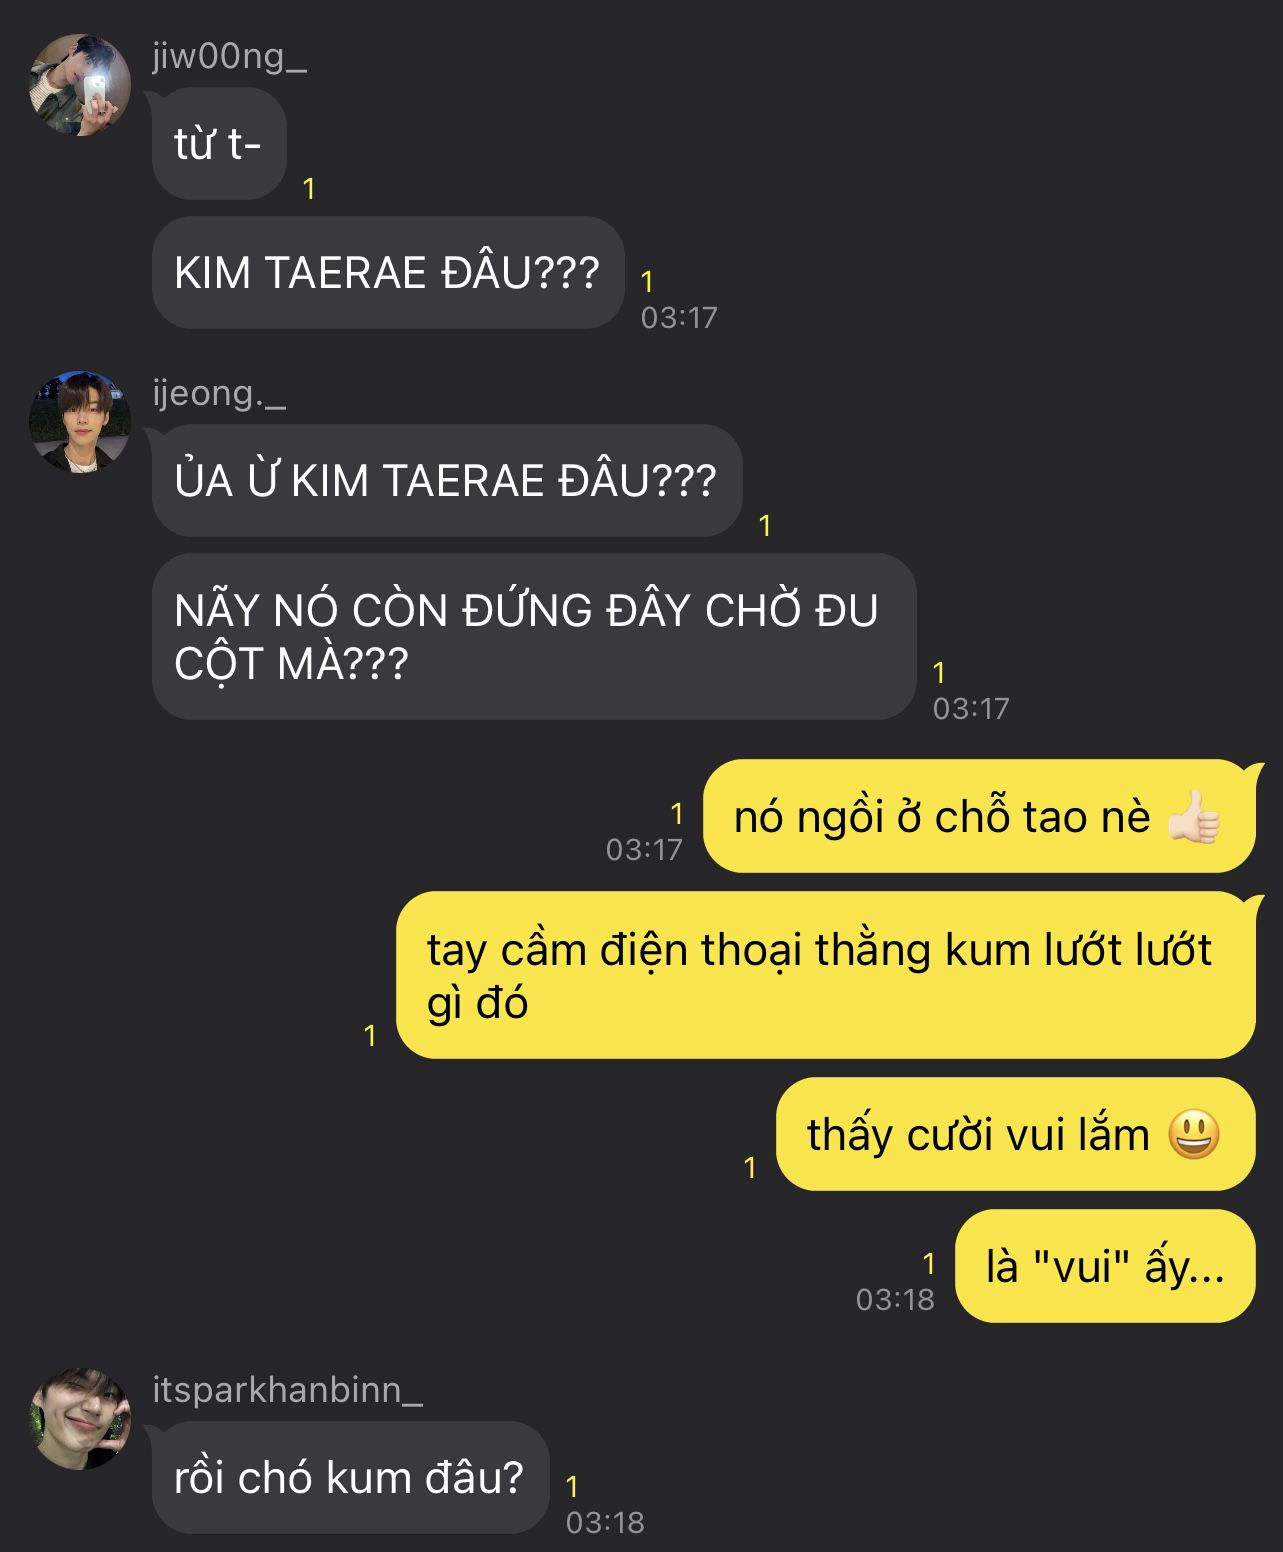
Task: Select the "rồi chó kum đâu?" message
Action: pos(350,1477)
